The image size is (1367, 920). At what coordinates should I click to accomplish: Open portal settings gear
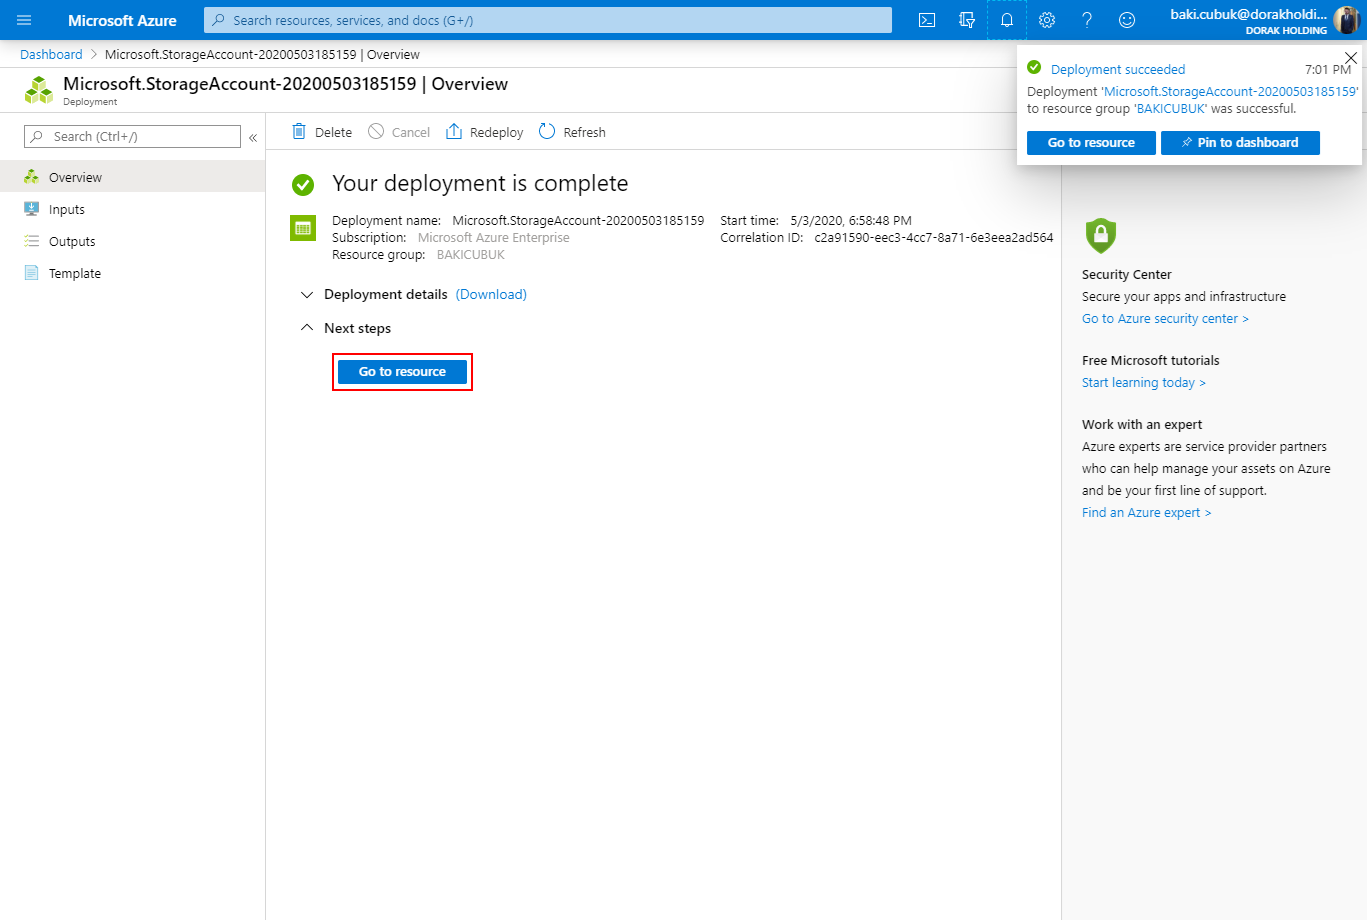point(1047,20)
